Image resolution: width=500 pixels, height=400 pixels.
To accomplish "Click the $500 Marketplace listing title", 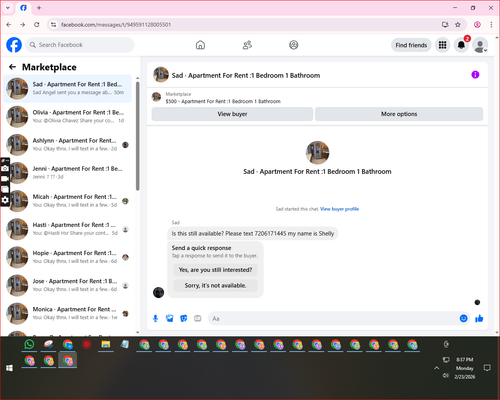I will 223,101.
